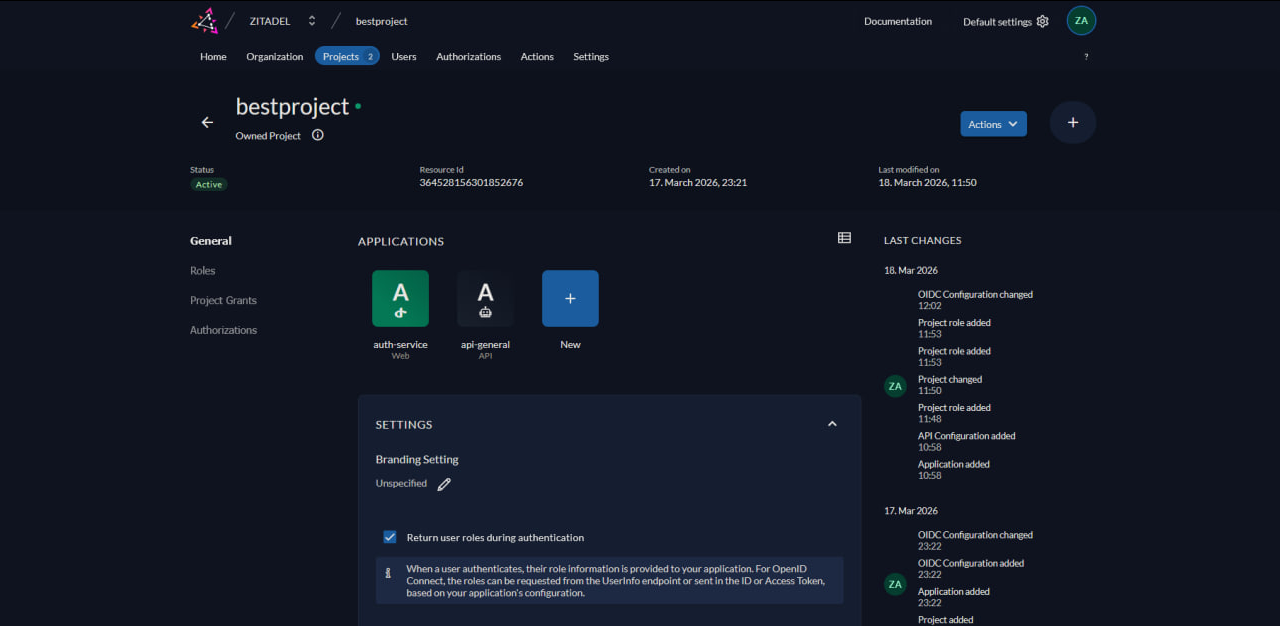The image size is (1280, 626).
Task: Open the Home tab
Action: [213, 57]
